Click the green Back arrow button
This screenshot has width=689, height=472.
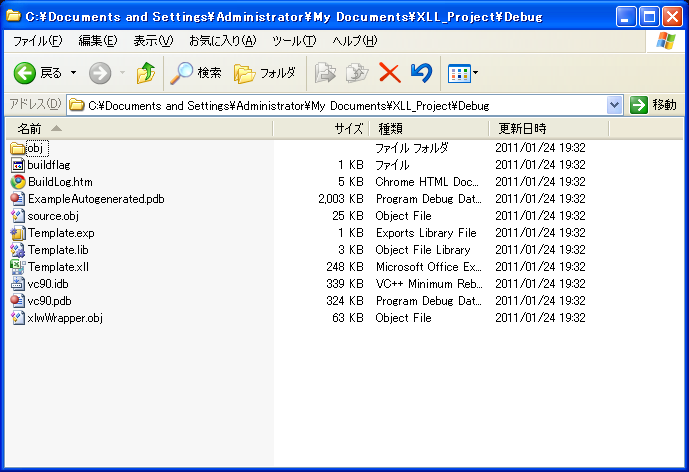pos(25,73)
